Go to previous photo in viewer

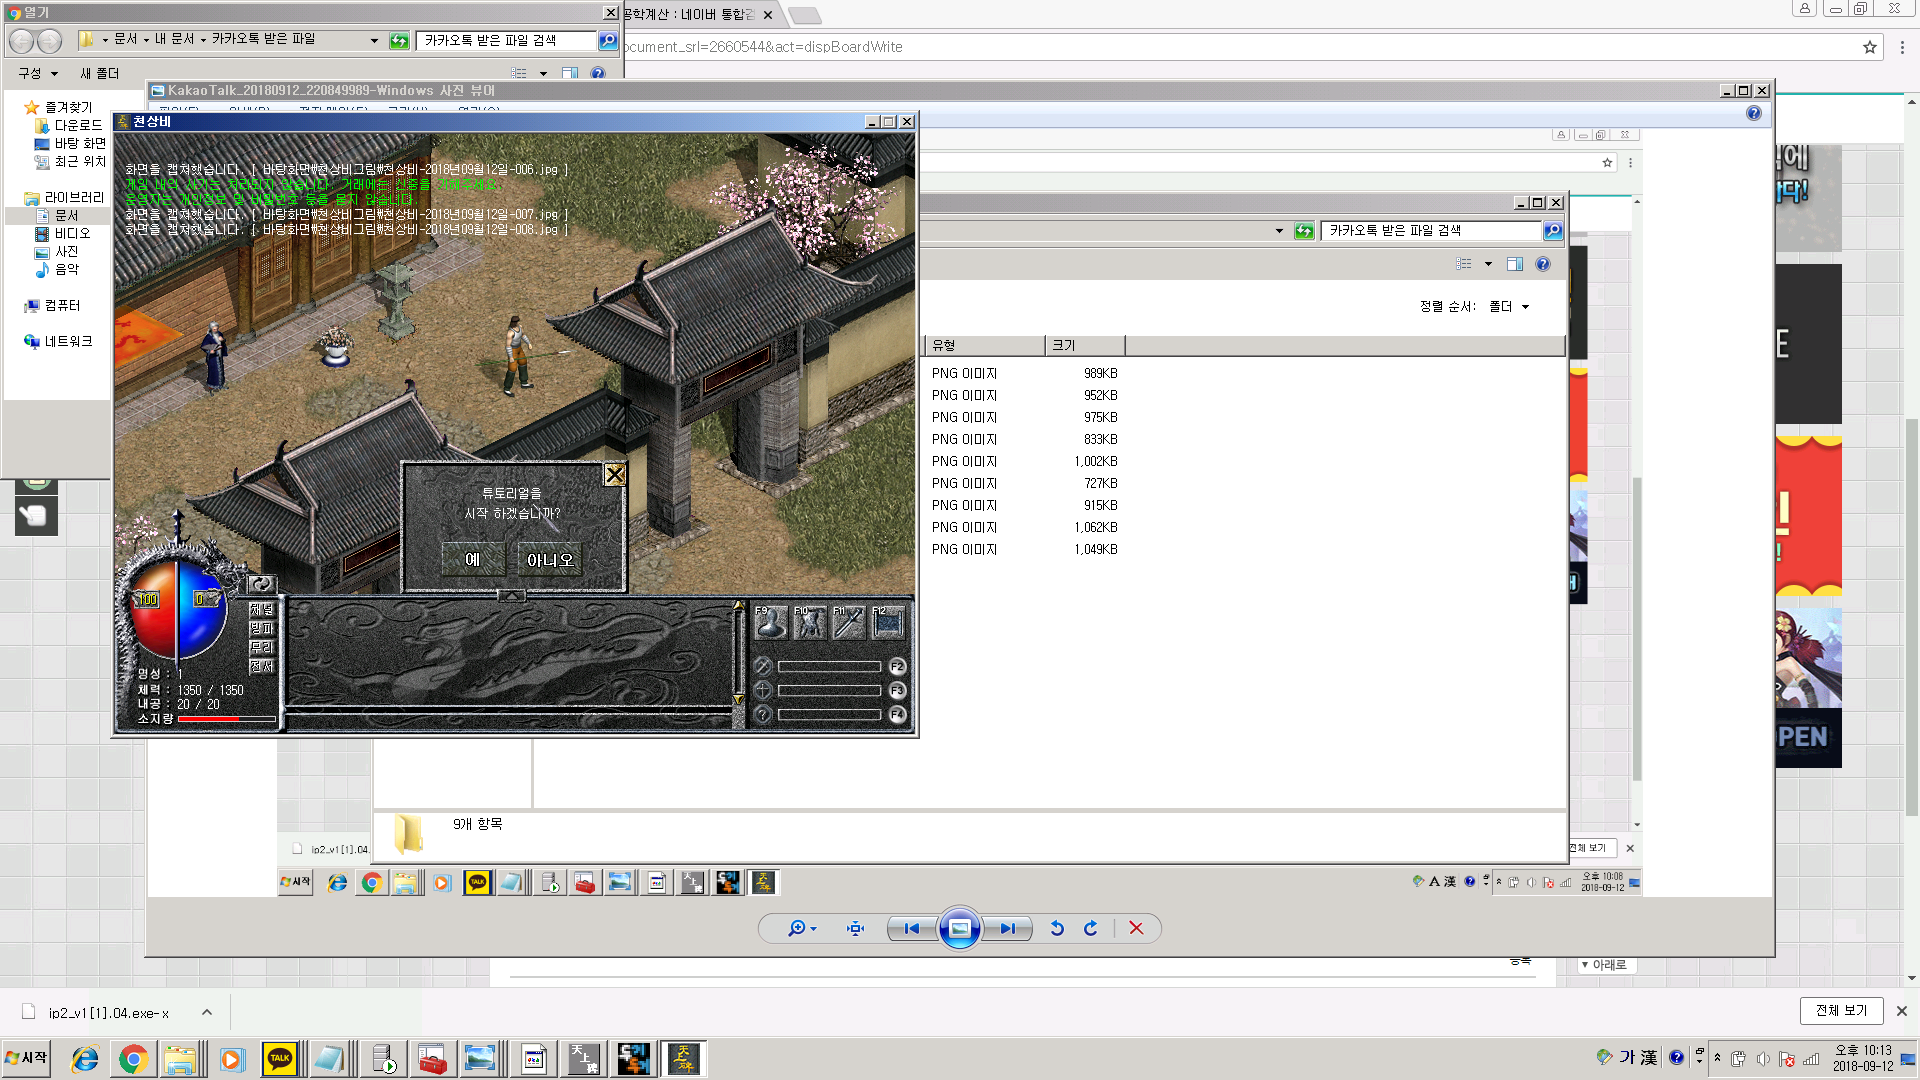pos(911,928)
